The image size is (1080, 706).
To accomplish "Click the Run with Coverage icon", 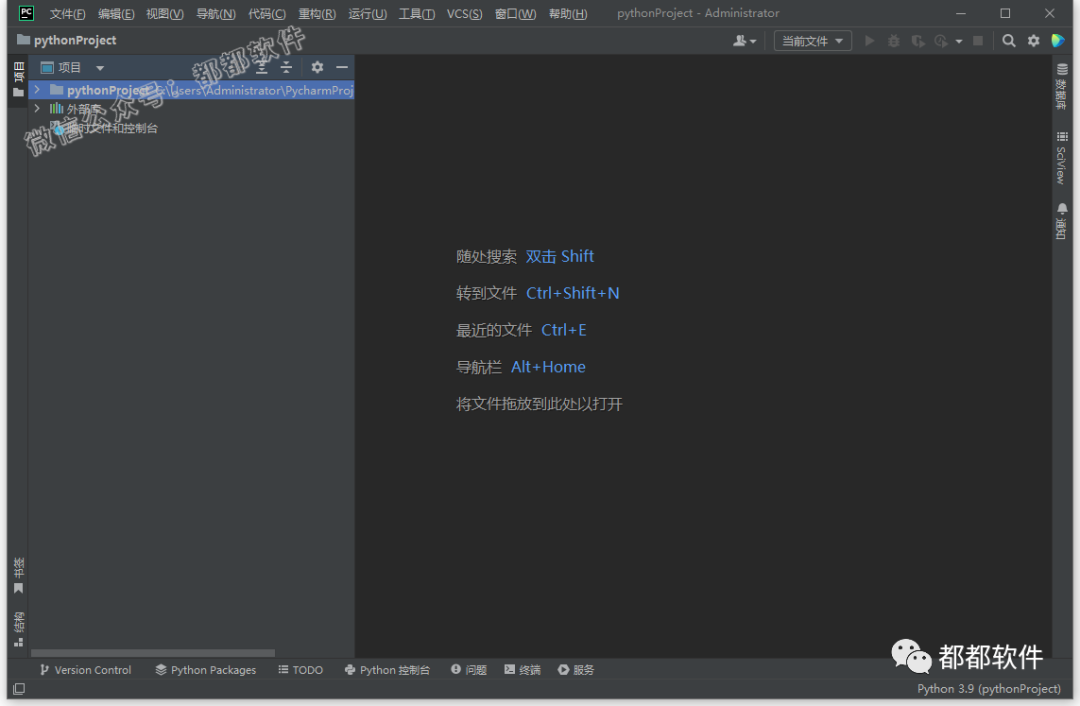I will [x=917, y=41].
